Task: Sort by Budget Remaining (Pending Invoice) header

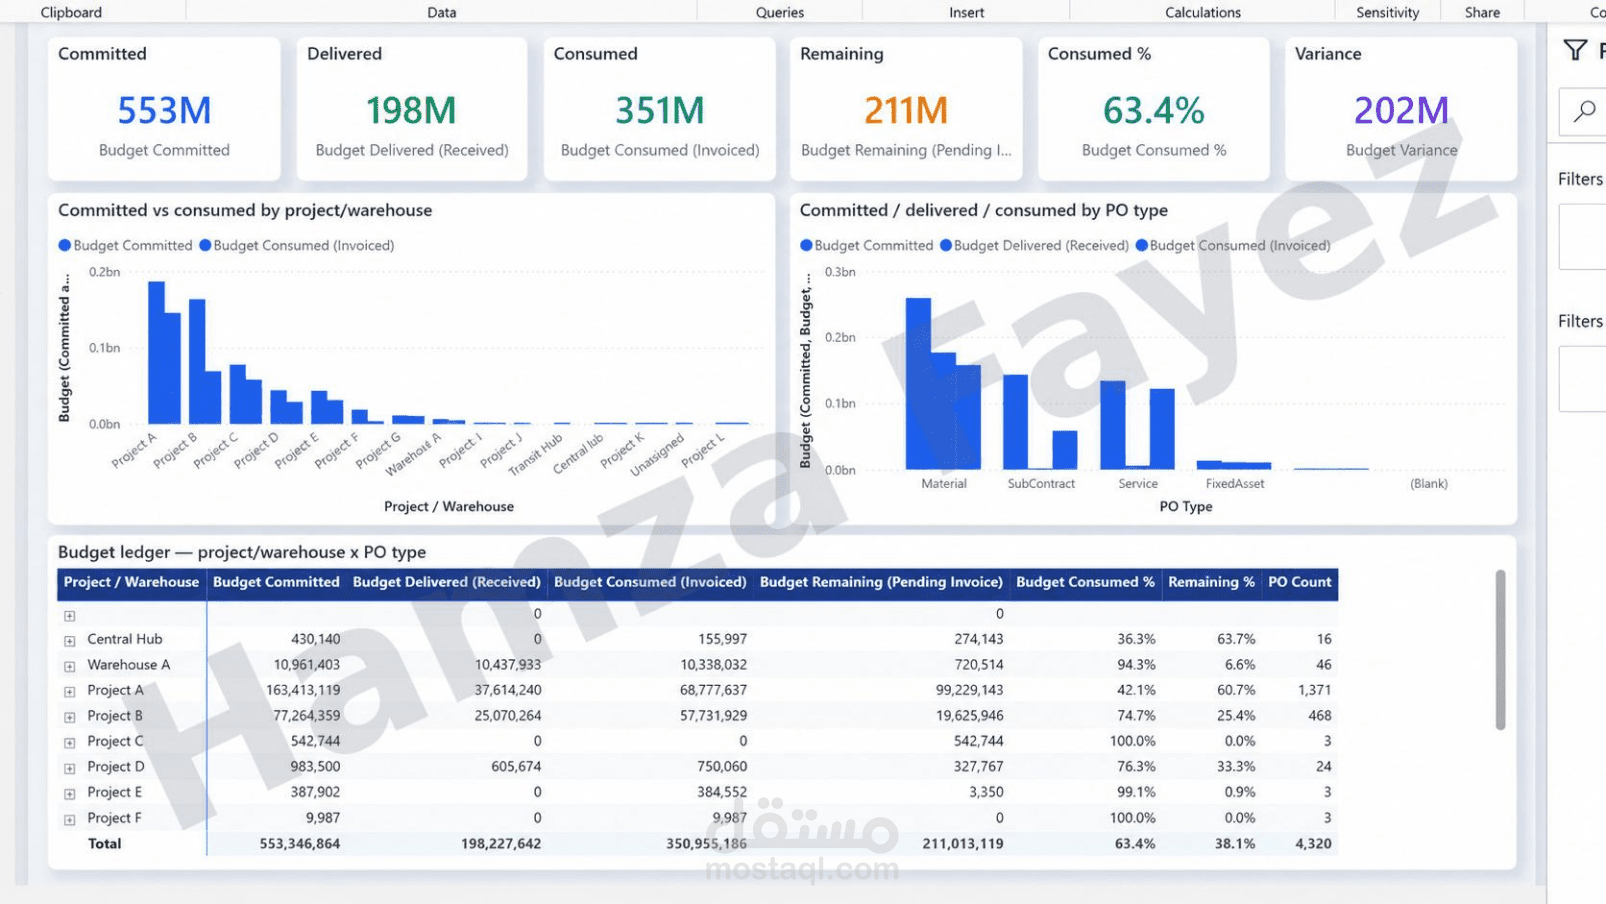Action: [x=881, y=582]
